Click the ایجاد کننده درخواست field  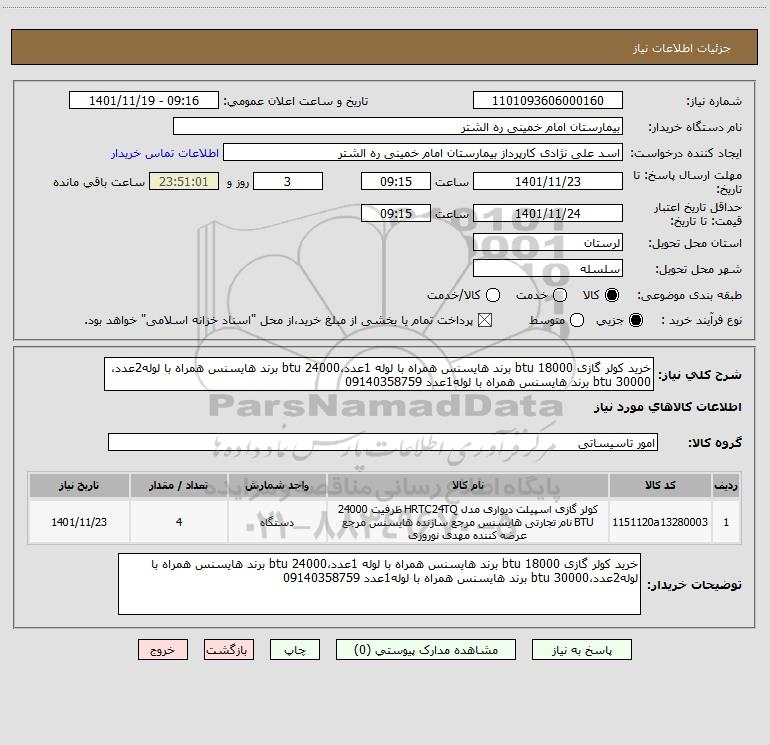(x=423, y=153)
